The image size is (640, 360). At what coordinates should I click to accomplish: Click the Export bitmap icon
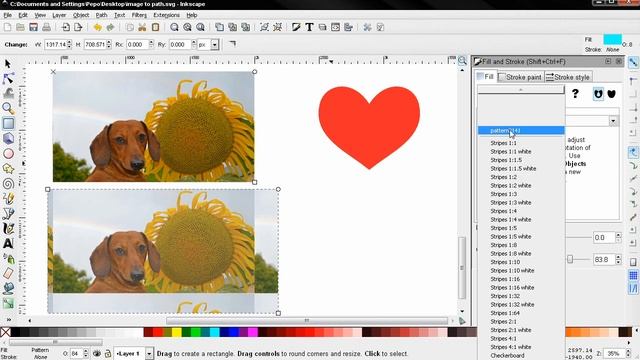[x=78, y=27]
